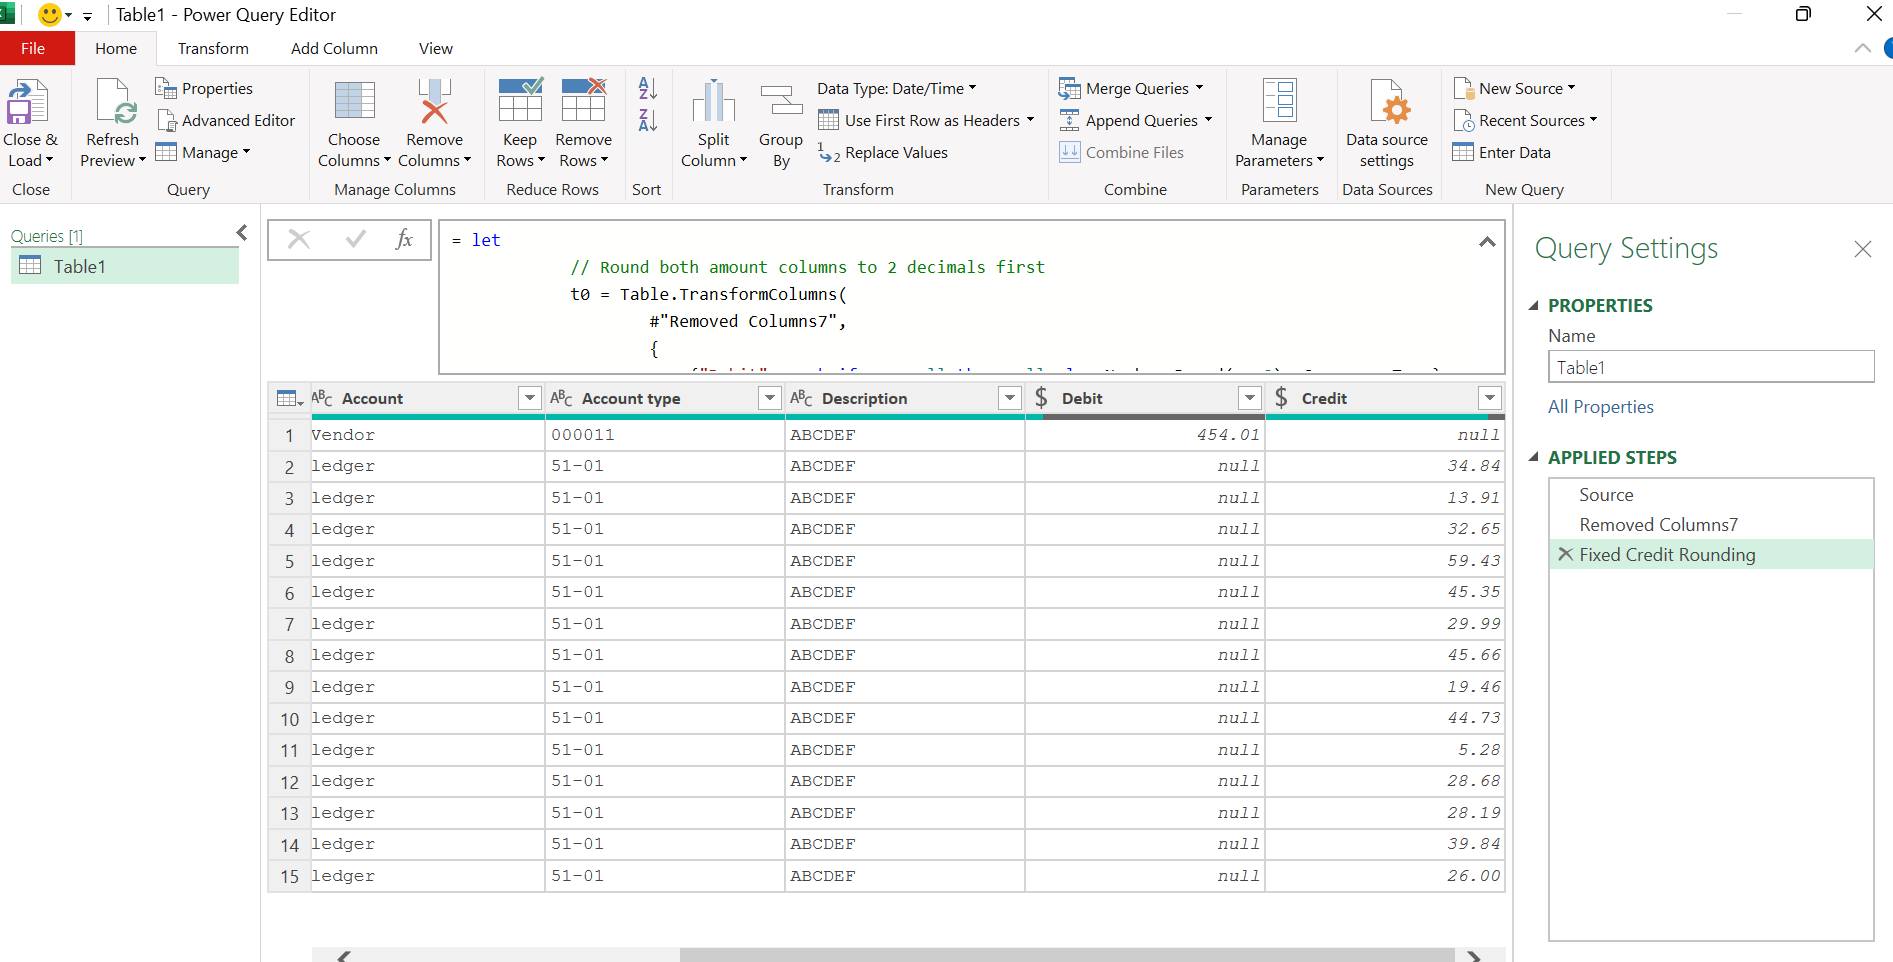Click Enter Data in New Query group
This screenshot has width=1893, height=962.
1502,153
